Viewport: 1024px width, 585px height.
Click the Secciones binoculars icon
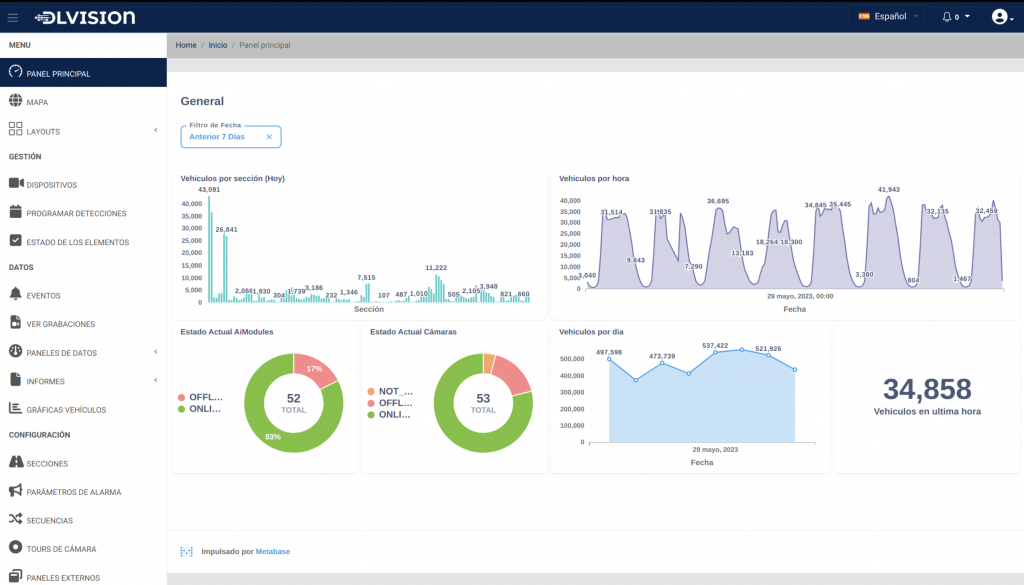pyautogui.click(x=15, y=463)
